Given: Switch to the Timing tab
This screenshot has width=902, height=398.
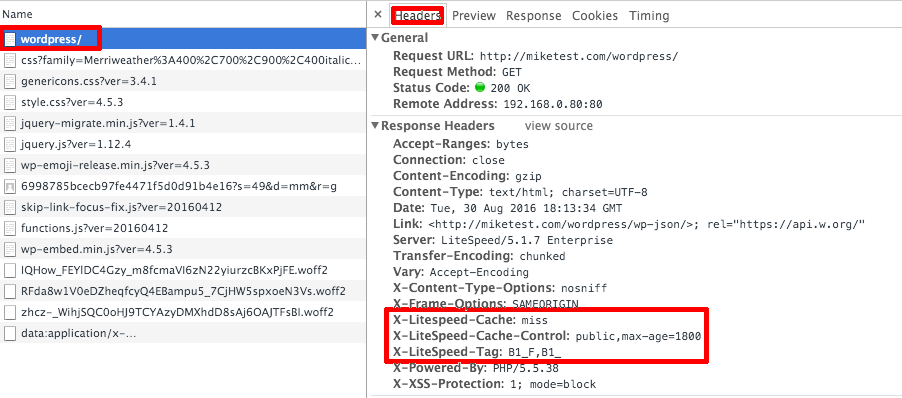Looking at the screenshot, I should point(649,16).
